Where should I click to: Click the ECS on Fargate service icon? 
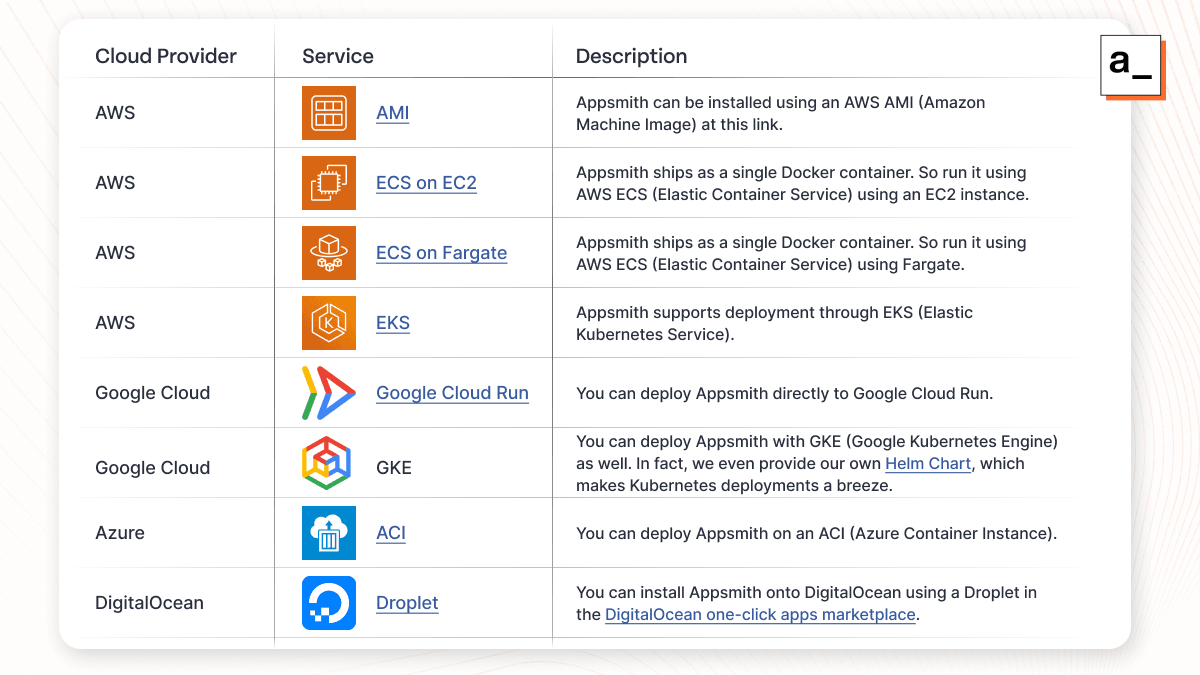click(x=329, y=252)
